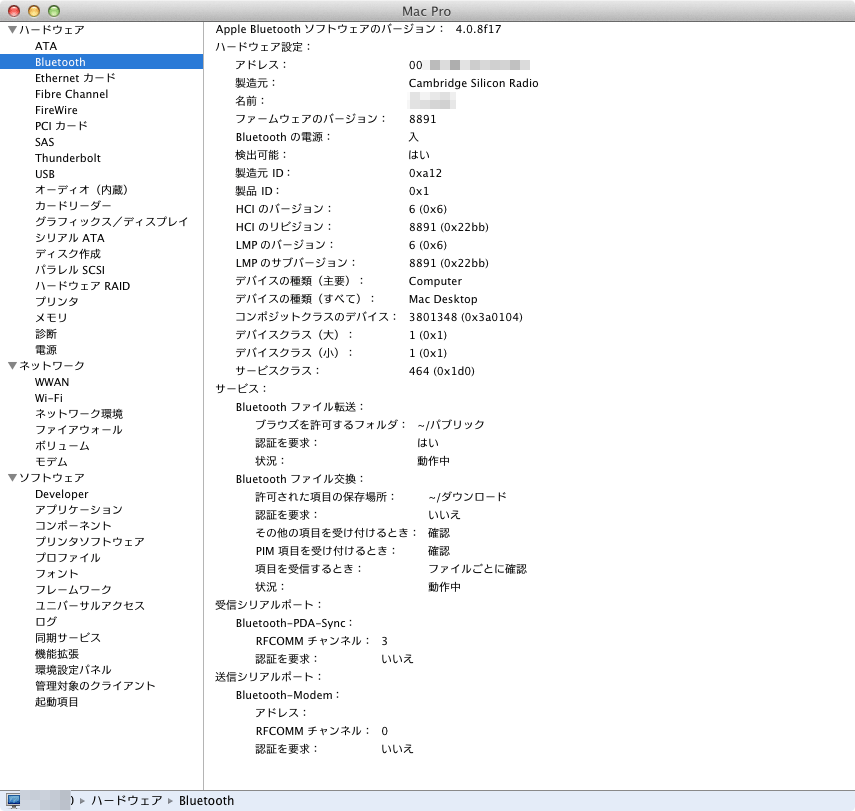Select SAS in the hardware list
Viewport: 855px width, 811px height.
(x=45, y=142)
